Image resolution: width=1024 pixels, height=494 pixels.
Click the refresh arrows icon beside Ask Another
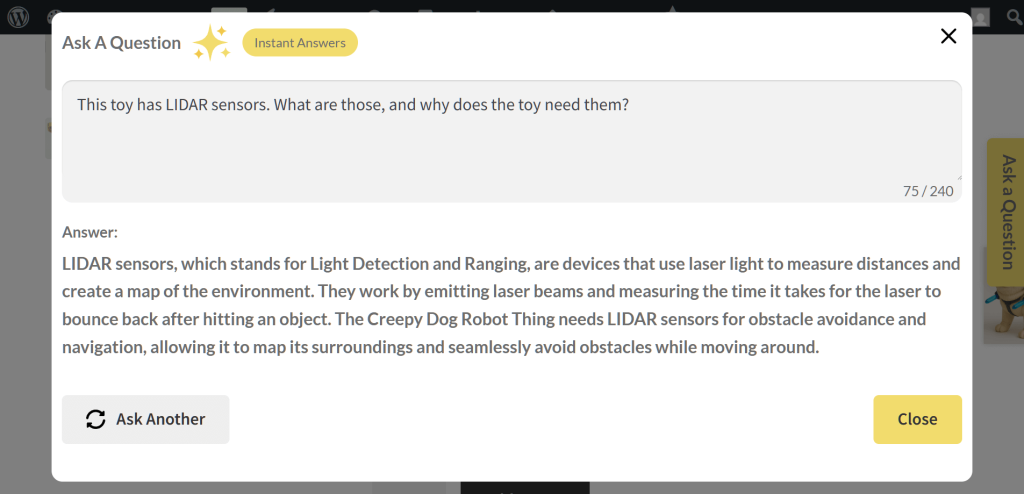(96, 420)
